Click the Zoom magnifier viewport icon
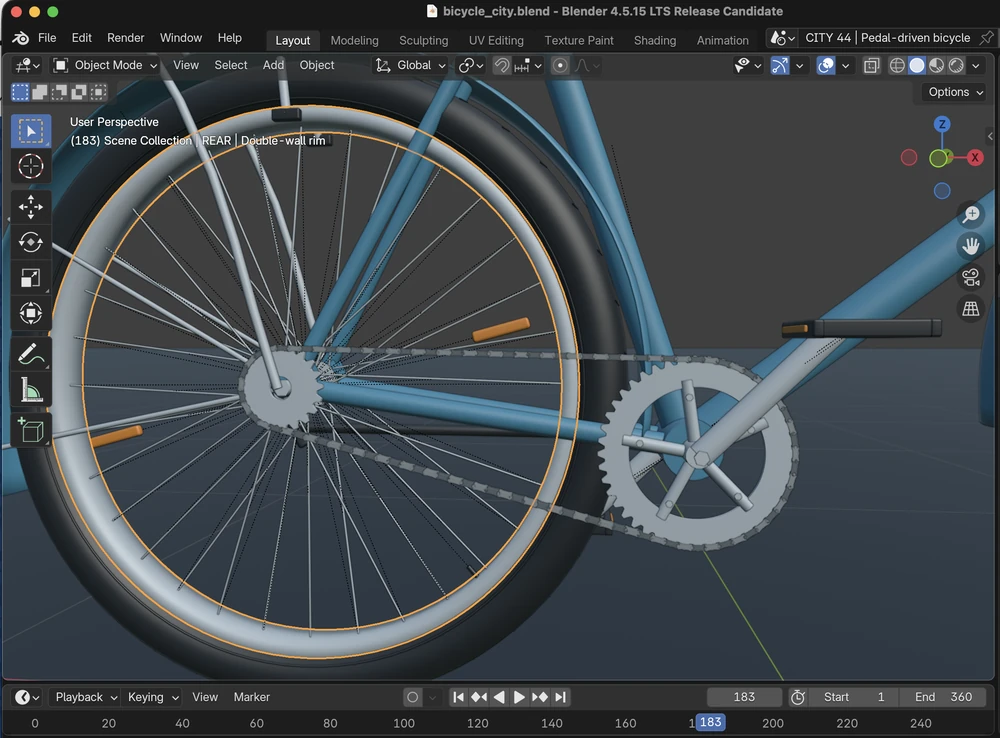 click(971, 214)
